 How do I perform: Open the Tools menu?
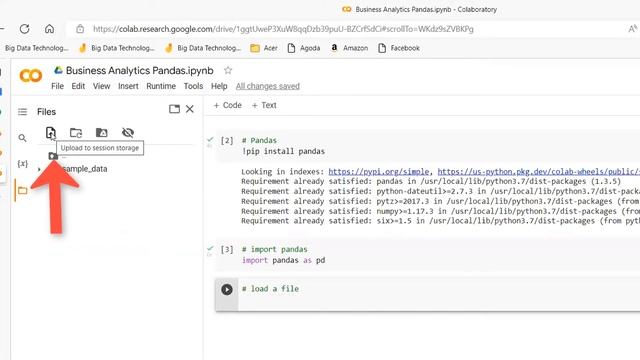click(193, 86)
